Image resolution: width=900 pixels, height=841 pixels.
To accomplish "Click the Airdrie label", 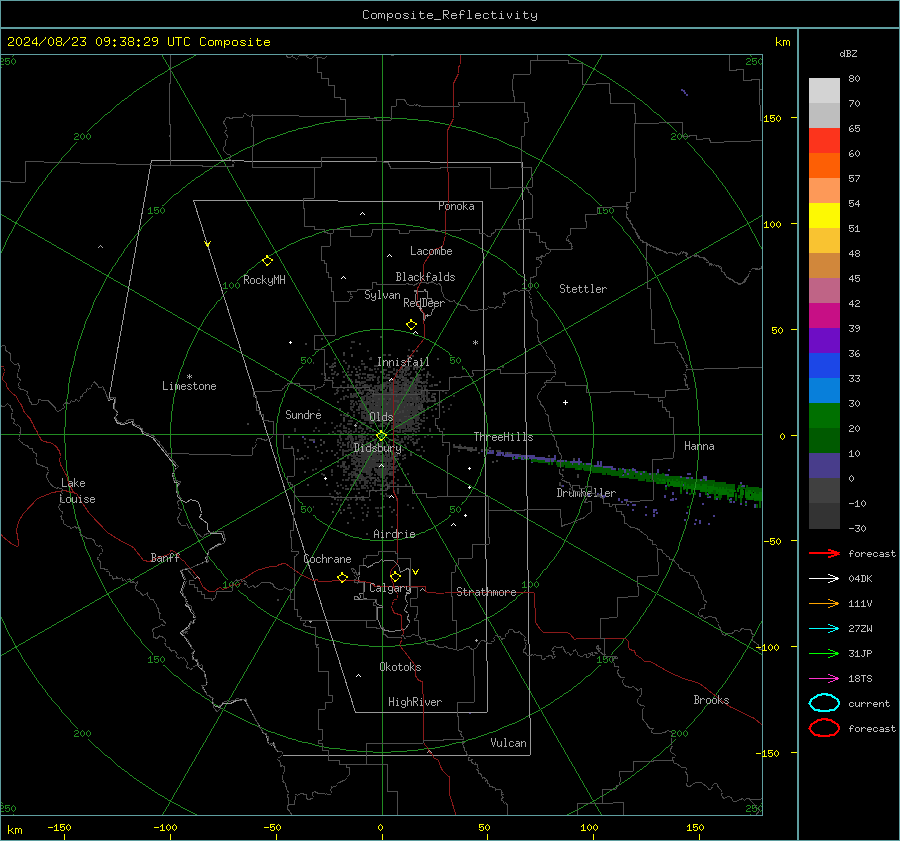I will click(x=394, y=534).
